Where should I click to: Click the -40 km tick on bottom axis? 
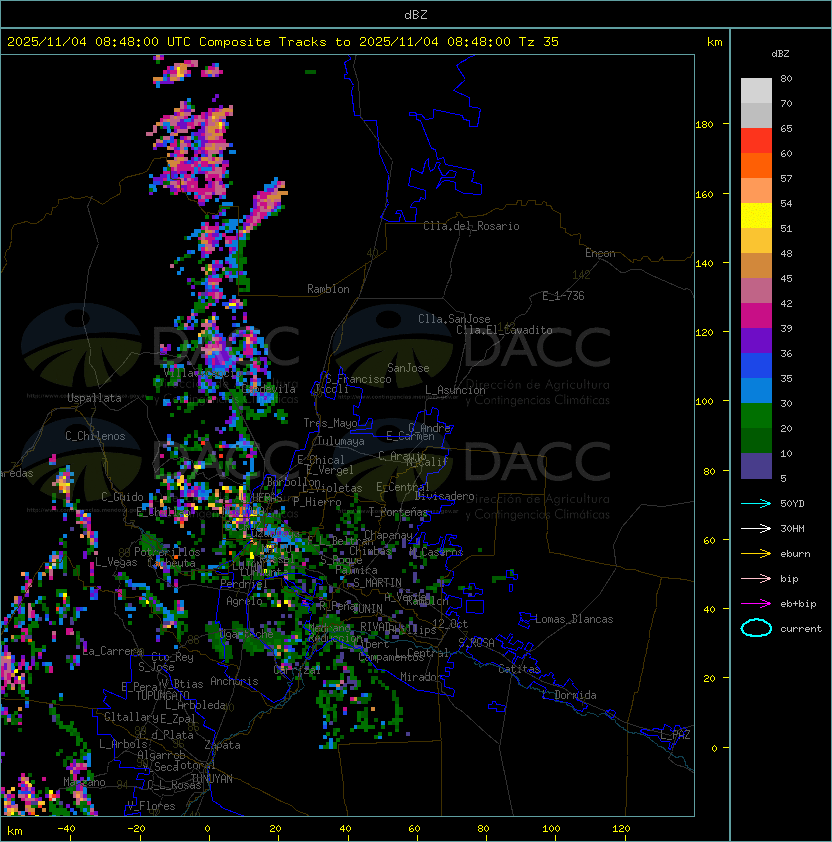(66, 829)
